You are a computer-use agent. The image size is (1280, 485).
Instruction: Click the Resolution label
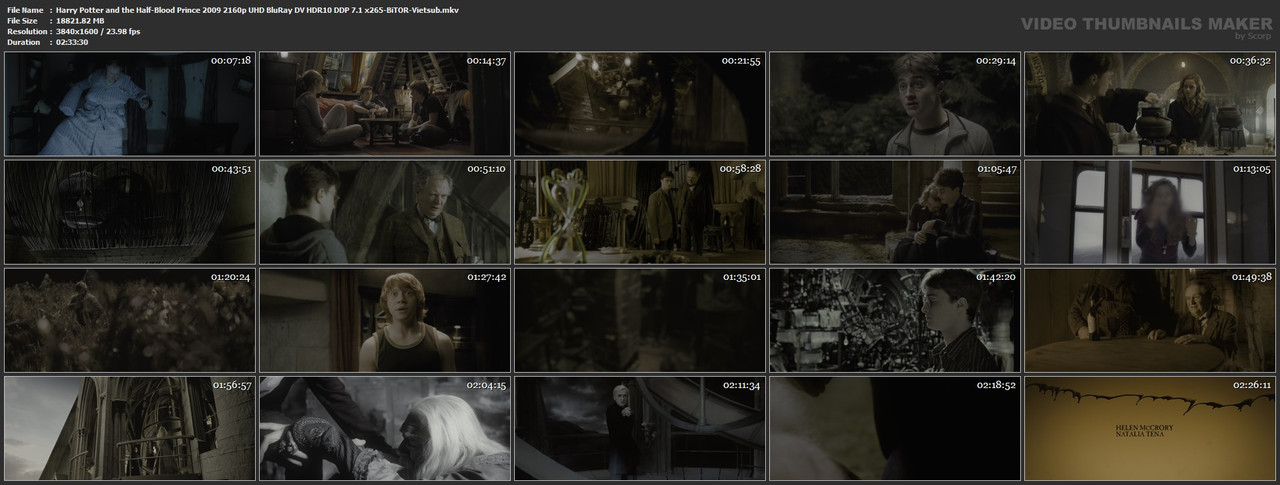pos(25,31)
